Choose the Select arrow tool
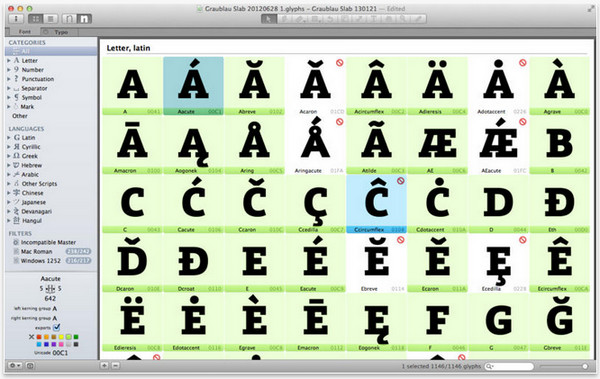 tap(269, 19)
